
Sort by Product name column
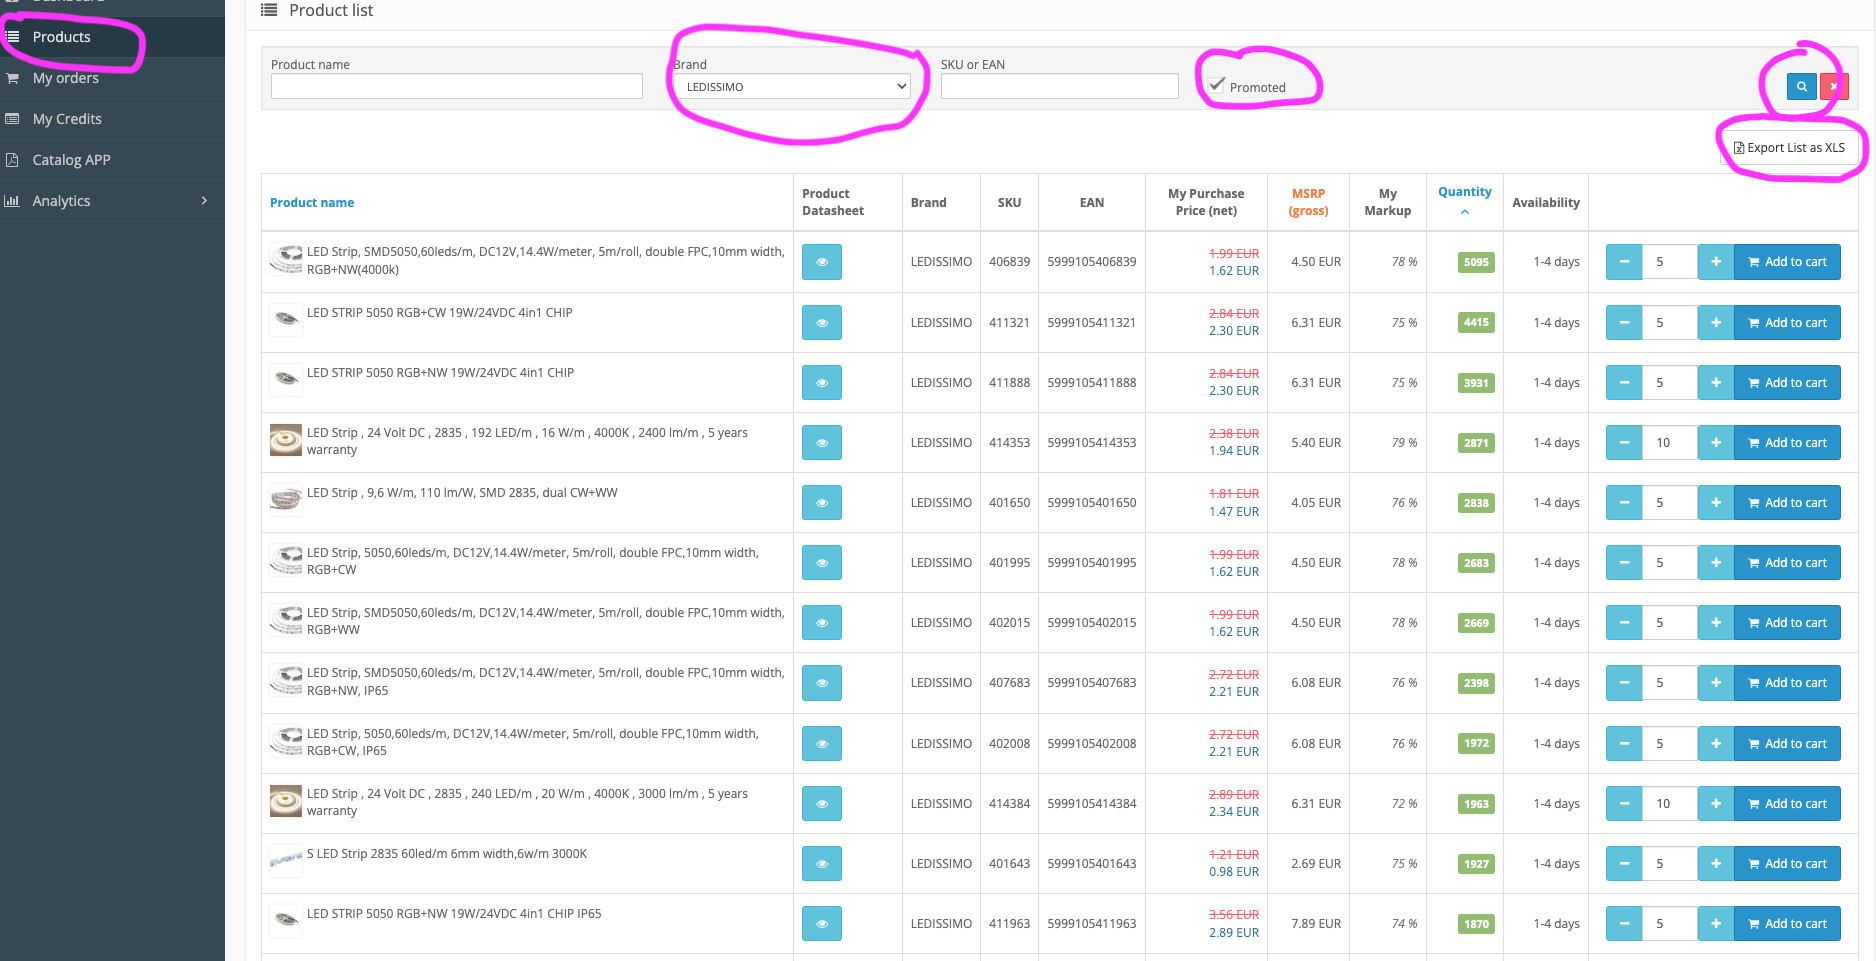[x=312, y=202]
